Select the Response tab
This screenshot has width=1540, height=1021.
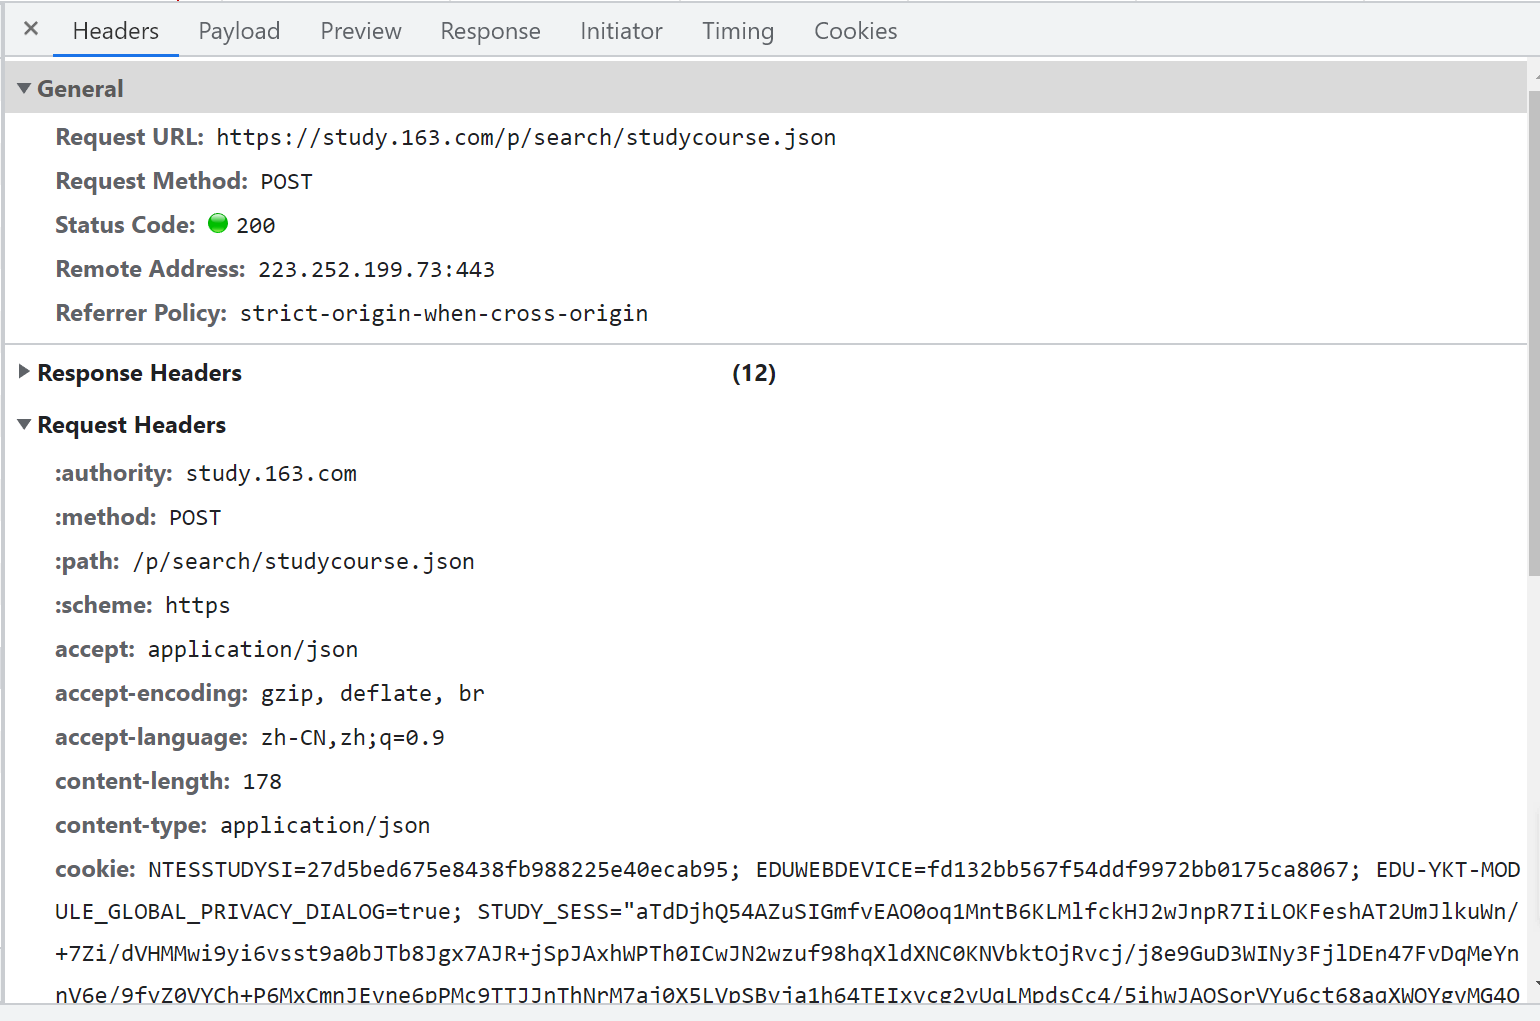[x=490, y=31]
